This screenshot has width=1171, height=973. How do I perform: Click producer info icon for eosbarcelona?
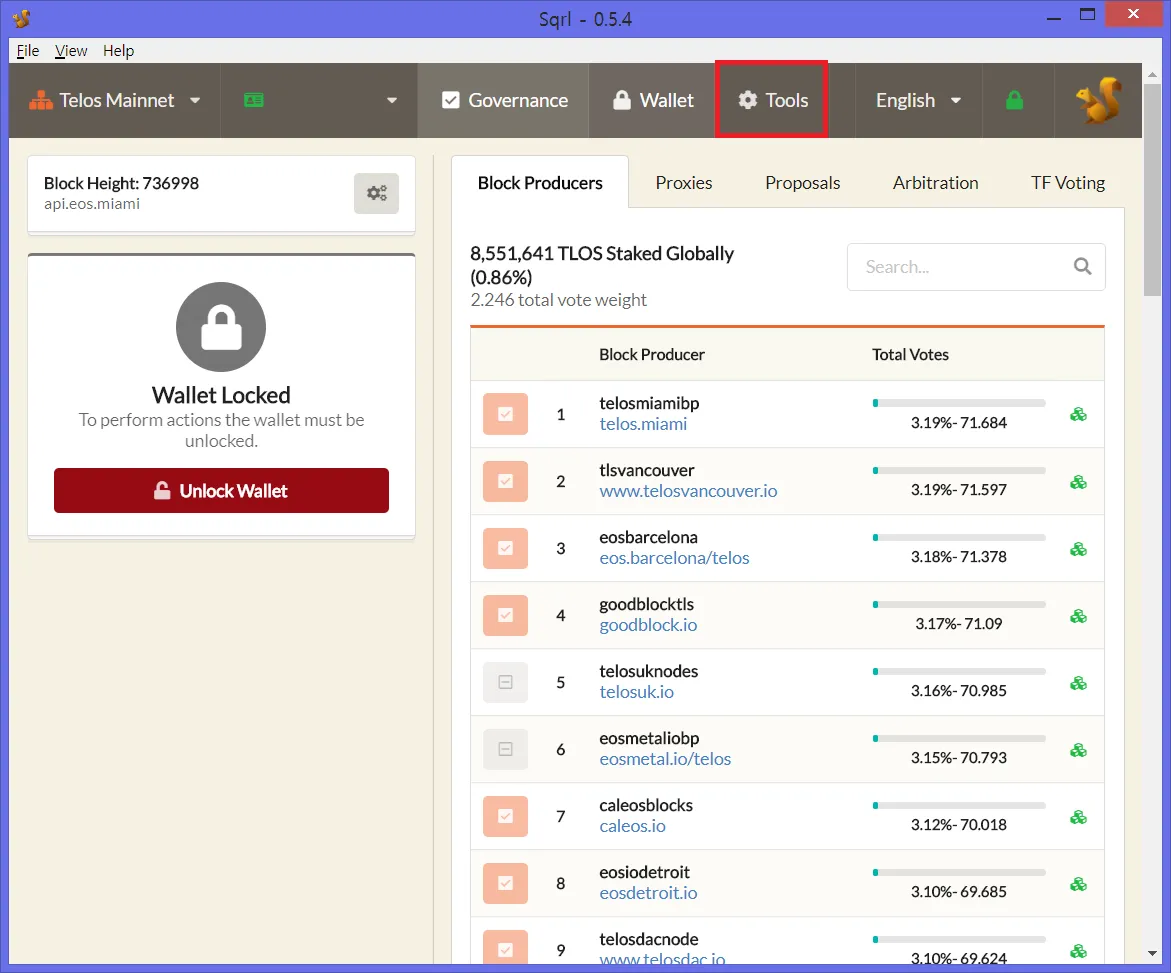click(1078, 549)
